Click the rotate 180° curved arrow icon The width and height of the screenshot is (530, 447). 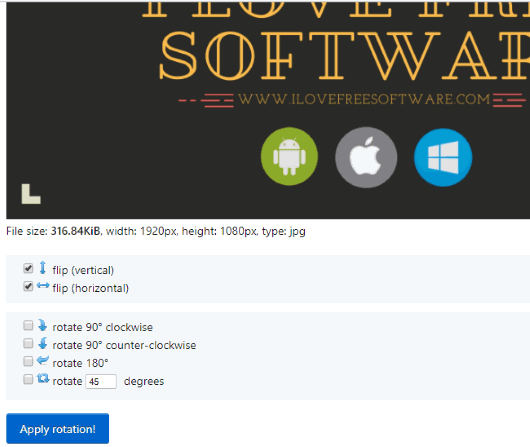click(x=43, y=360)
